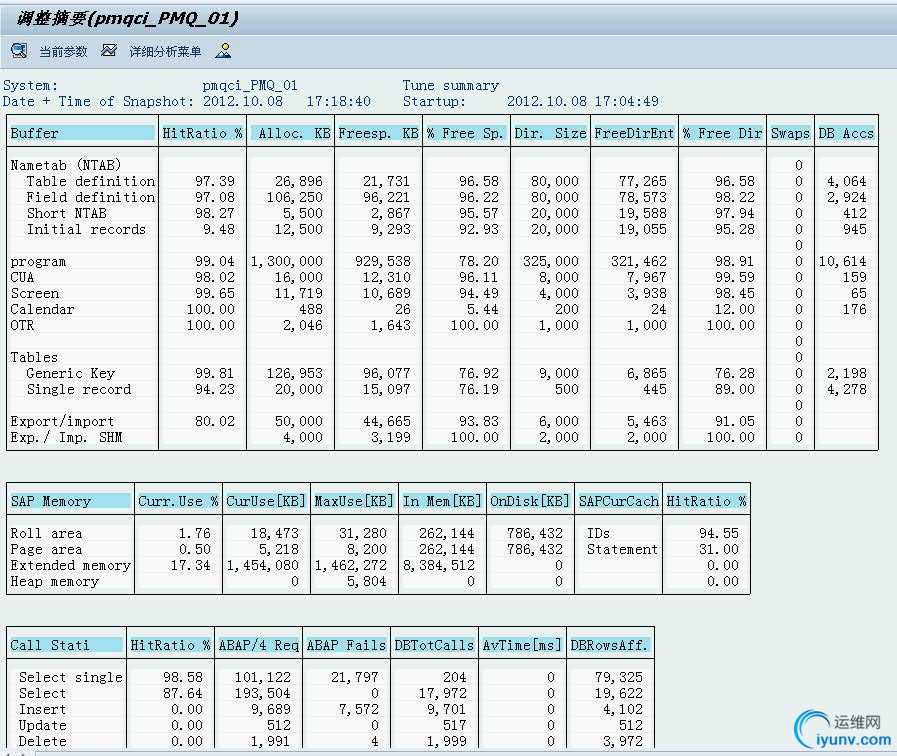This screenshot has width=897, height=756.
Task: Select the Single record row
Action: [x=442, y=389]
